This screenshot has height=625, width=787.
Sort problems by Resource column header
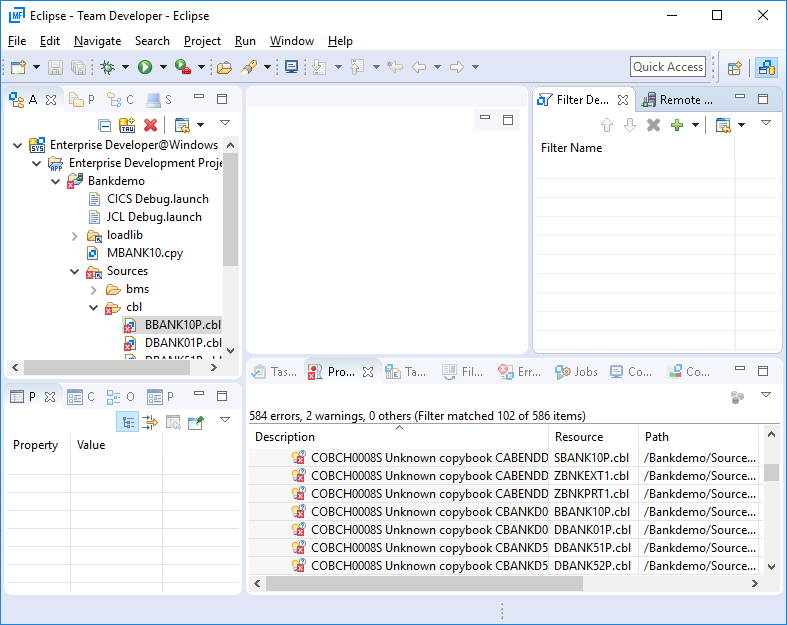click(580, 436)
